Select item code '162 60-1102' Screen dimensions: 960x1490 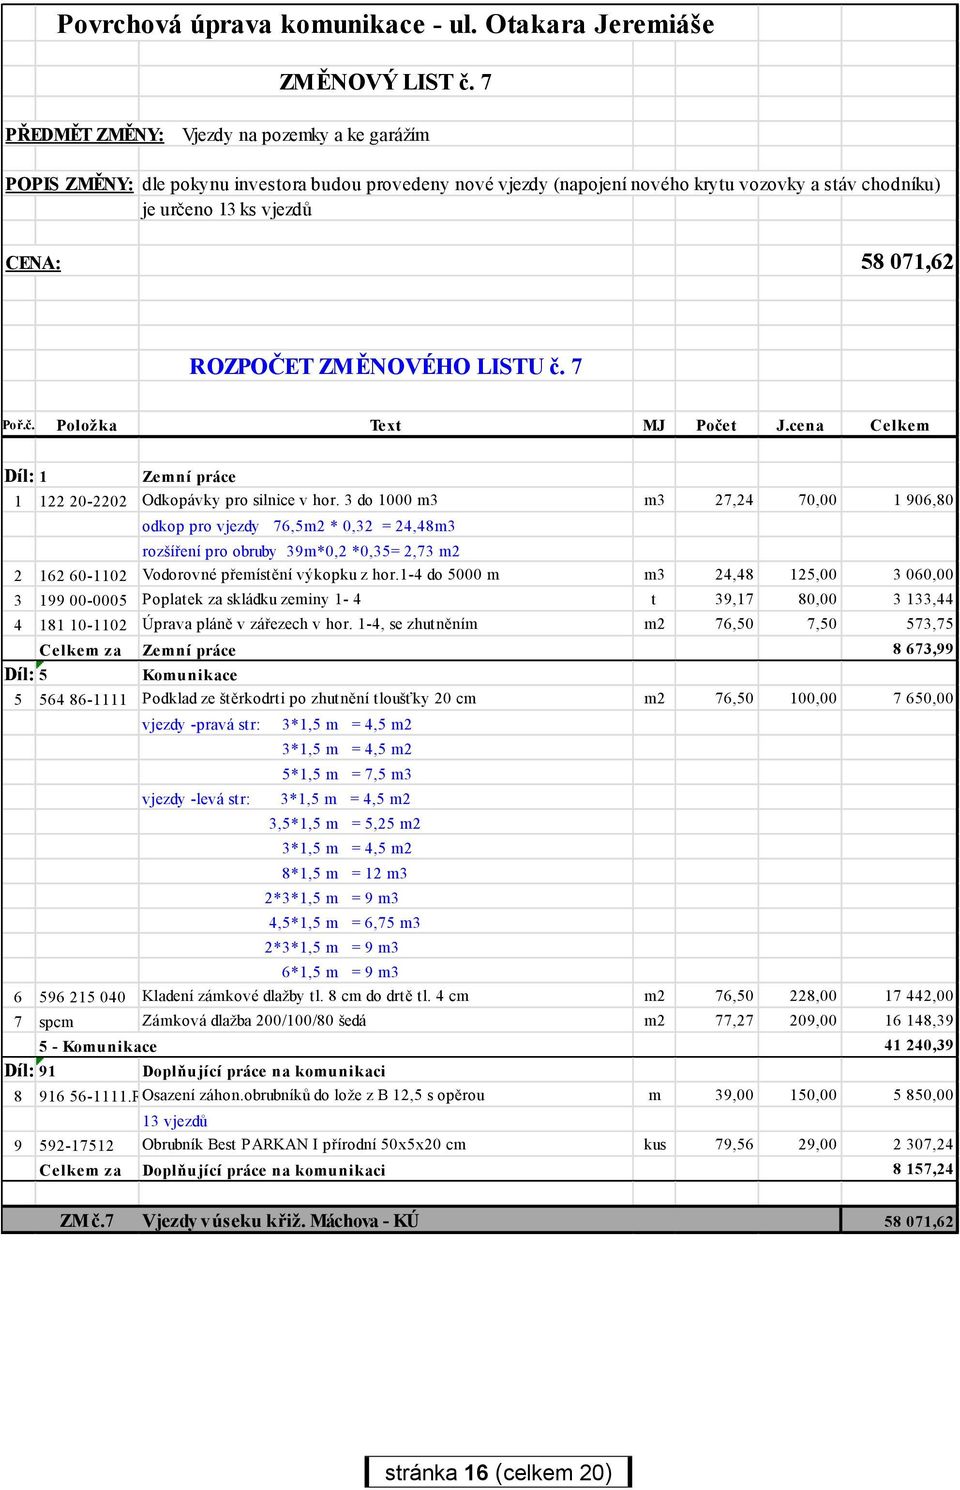click(83, 576)
